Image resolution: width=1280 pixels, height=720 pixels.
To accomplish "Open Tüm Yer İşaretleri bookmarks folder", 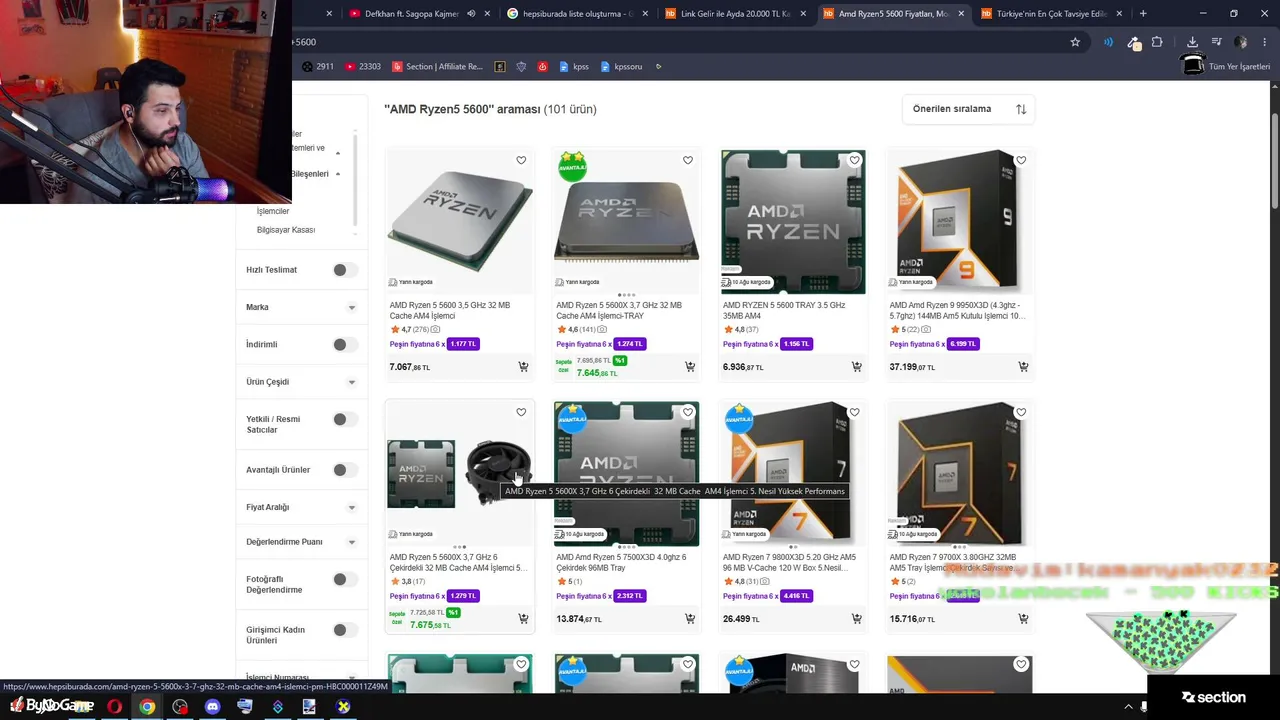I will (1228, 67).
